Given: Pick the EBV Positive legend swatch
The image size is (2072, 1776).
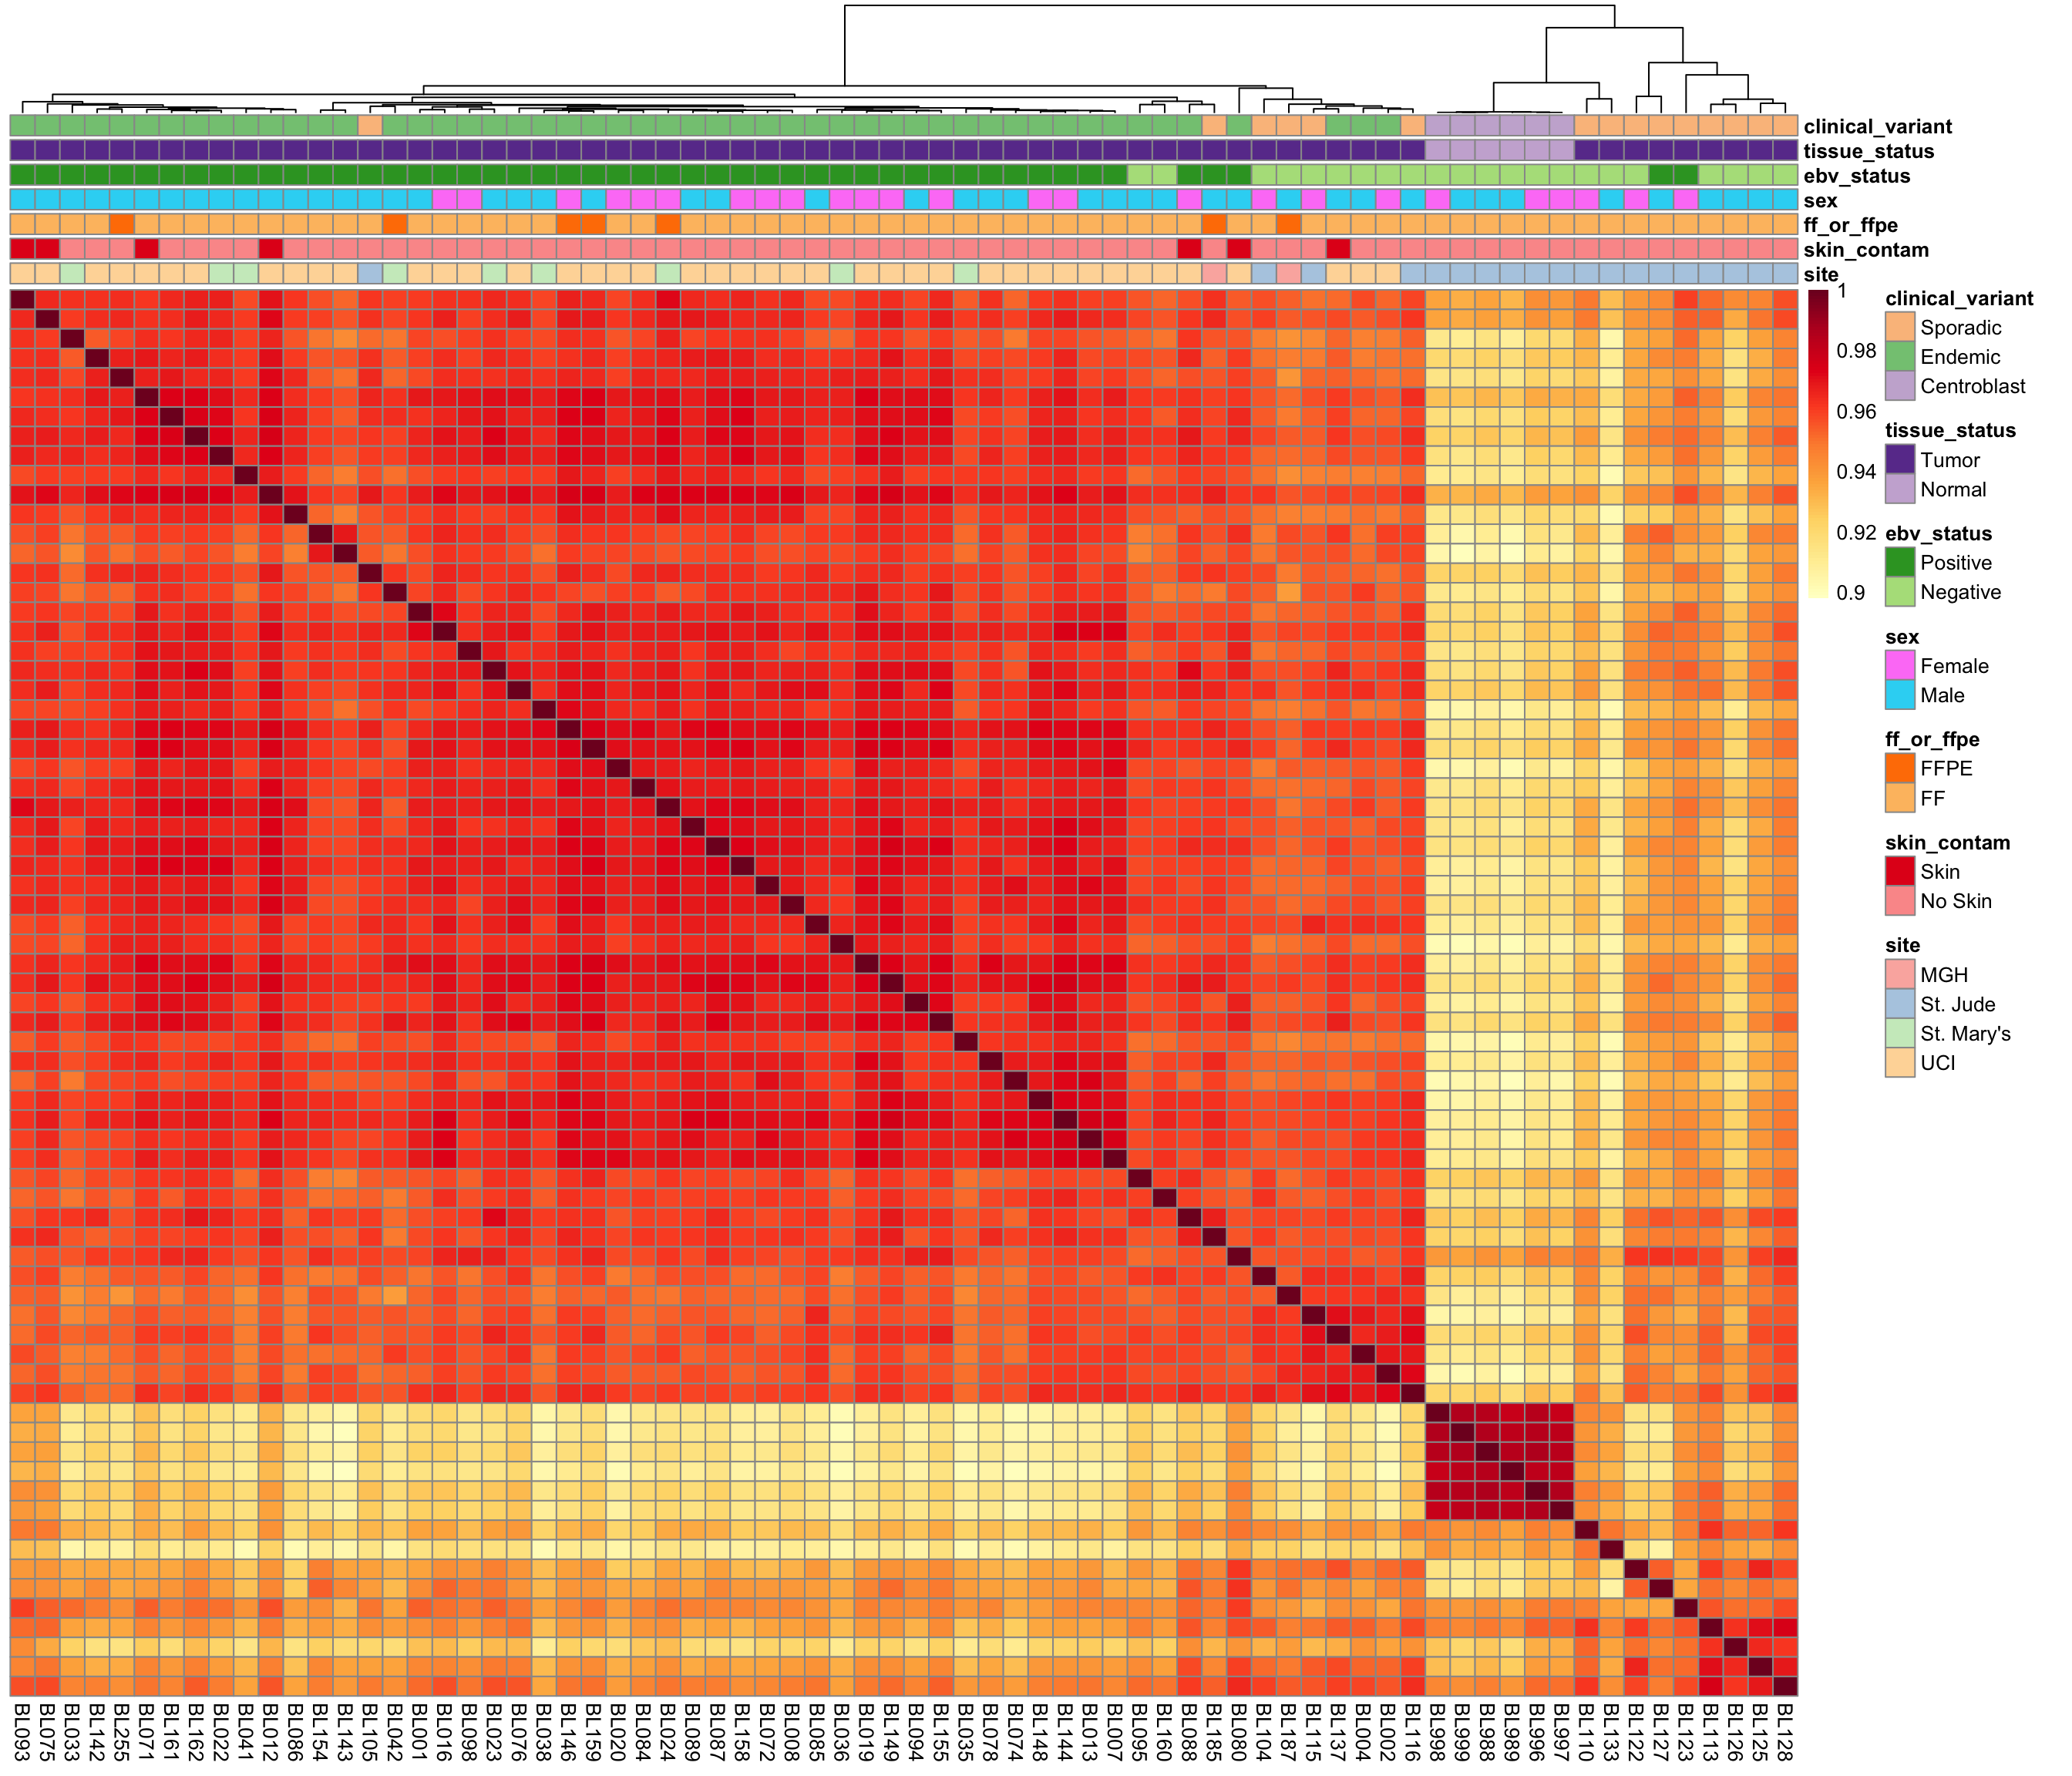Looking at the screenshot, I should pos(1900,563).
